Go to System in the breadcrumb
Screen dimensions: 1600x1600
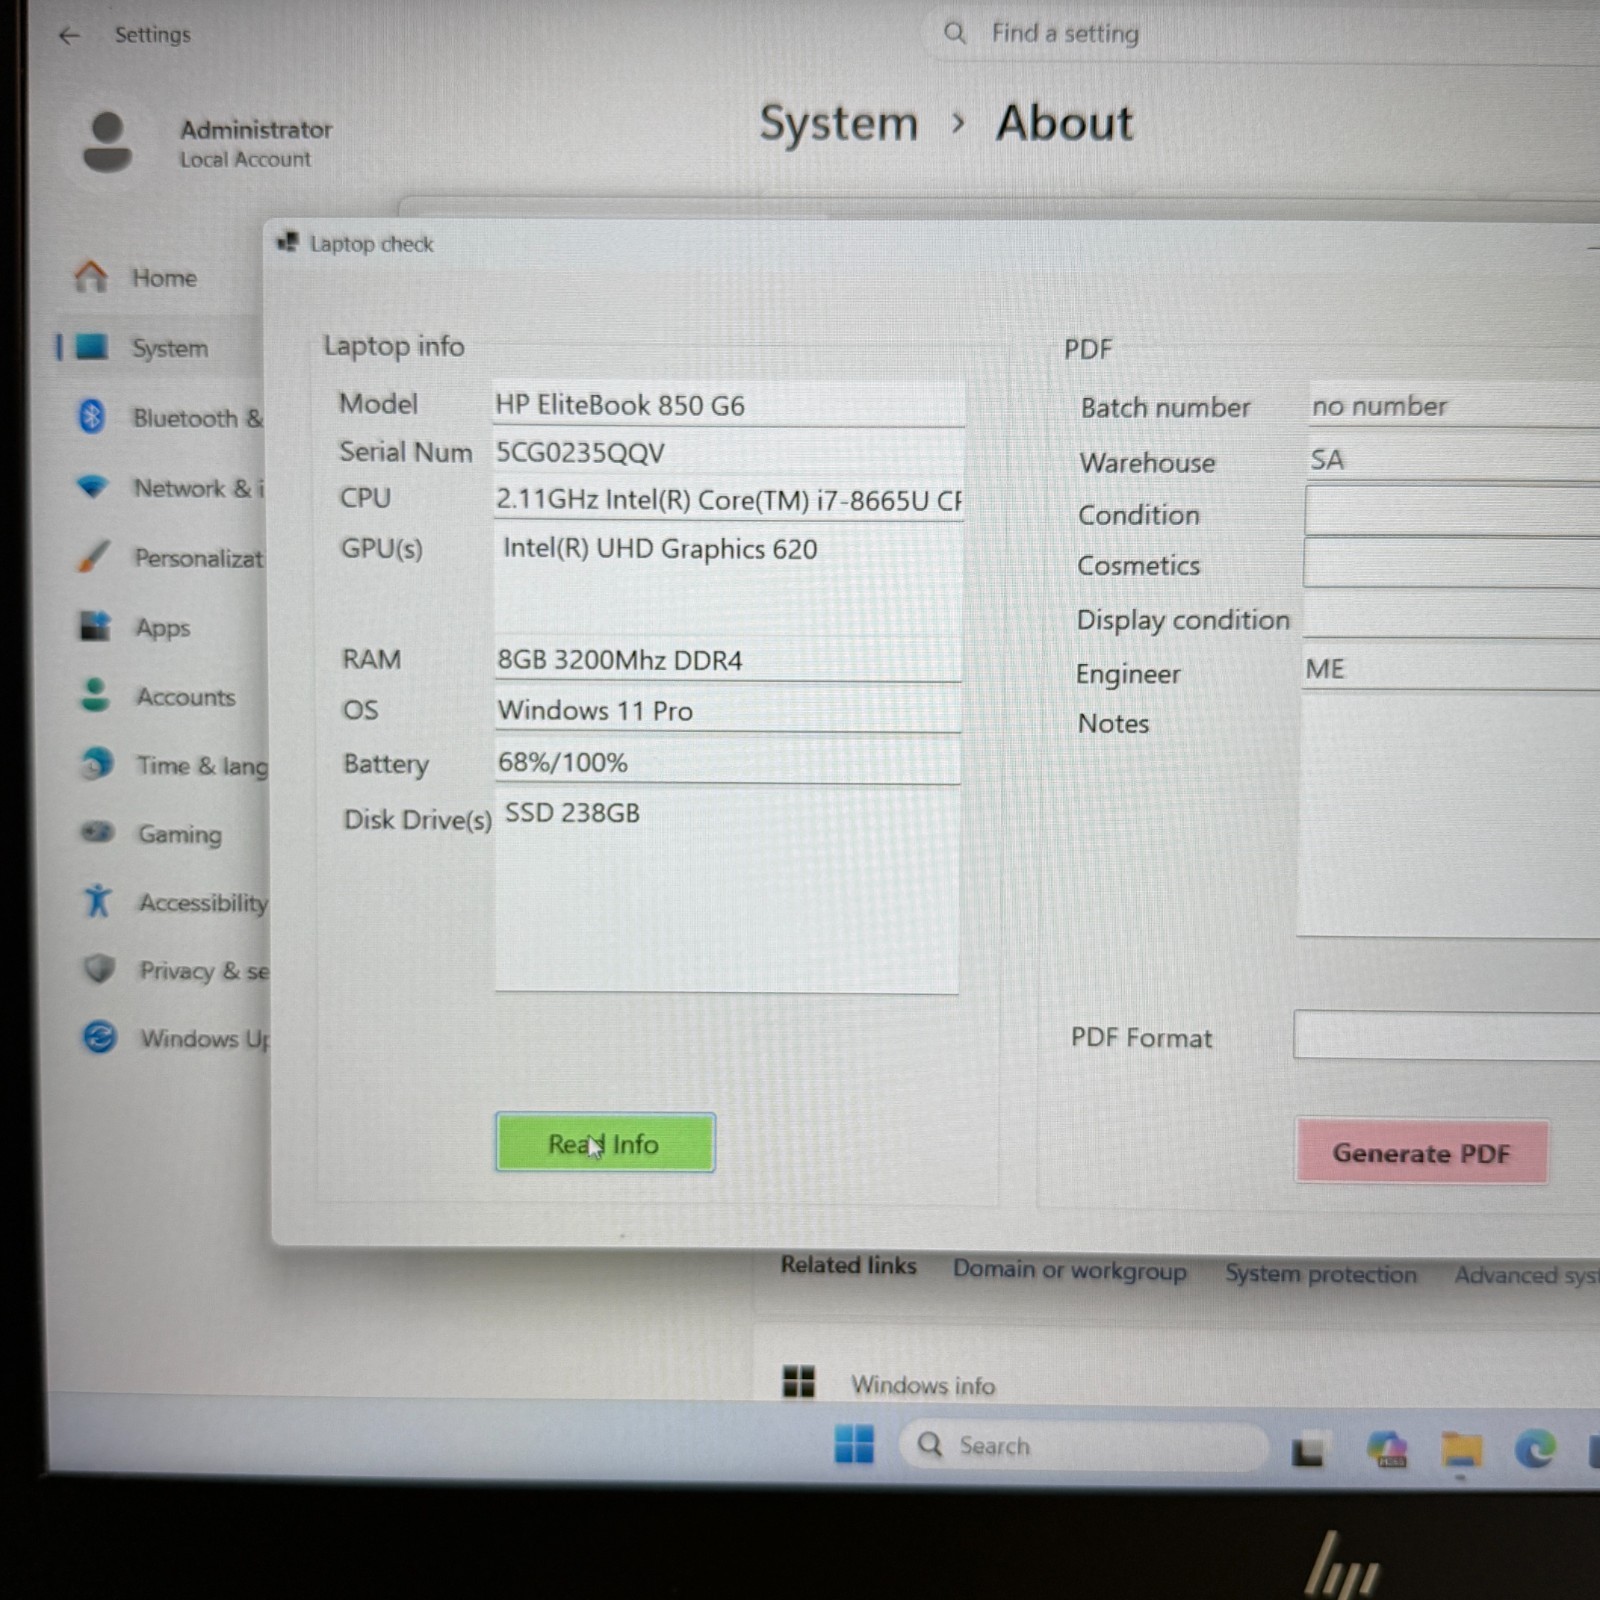click(x=838, y=123)
